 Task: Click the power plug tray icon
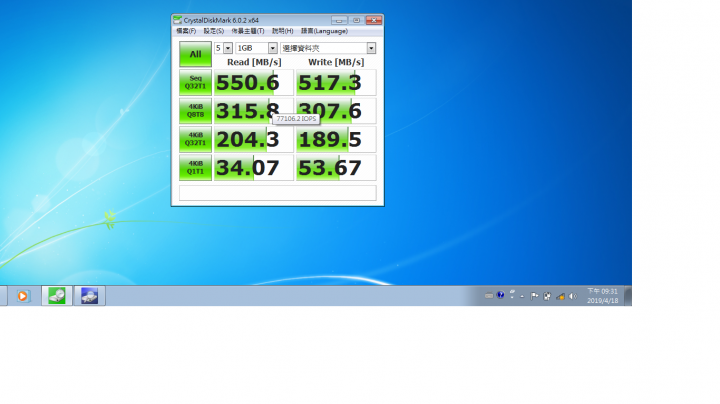pos(547,297)
